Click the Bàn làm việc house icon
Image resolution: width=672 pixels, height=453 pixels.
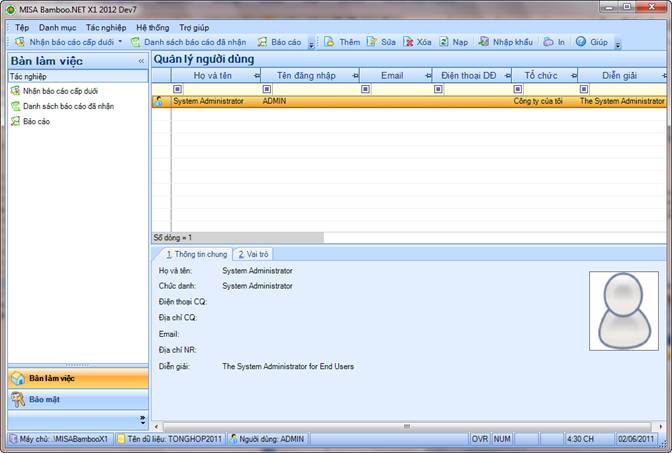(x=18, y=378)
